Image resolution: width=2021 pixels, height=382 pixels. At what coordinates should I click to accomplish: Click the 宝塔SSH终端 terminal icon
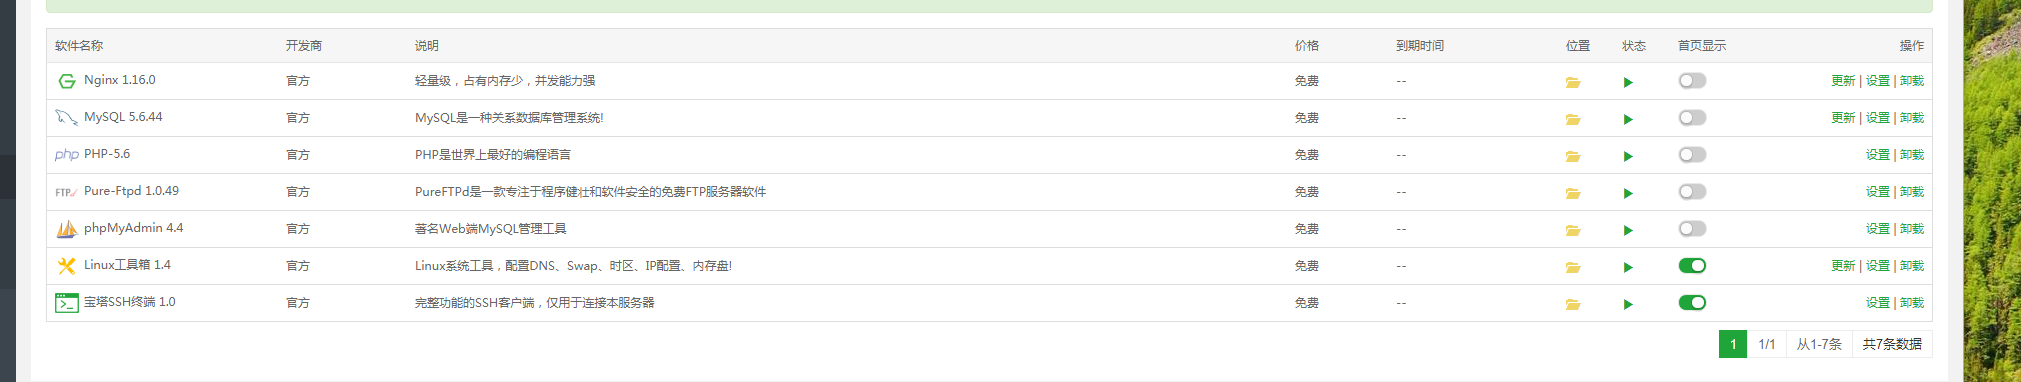point(66,303)
